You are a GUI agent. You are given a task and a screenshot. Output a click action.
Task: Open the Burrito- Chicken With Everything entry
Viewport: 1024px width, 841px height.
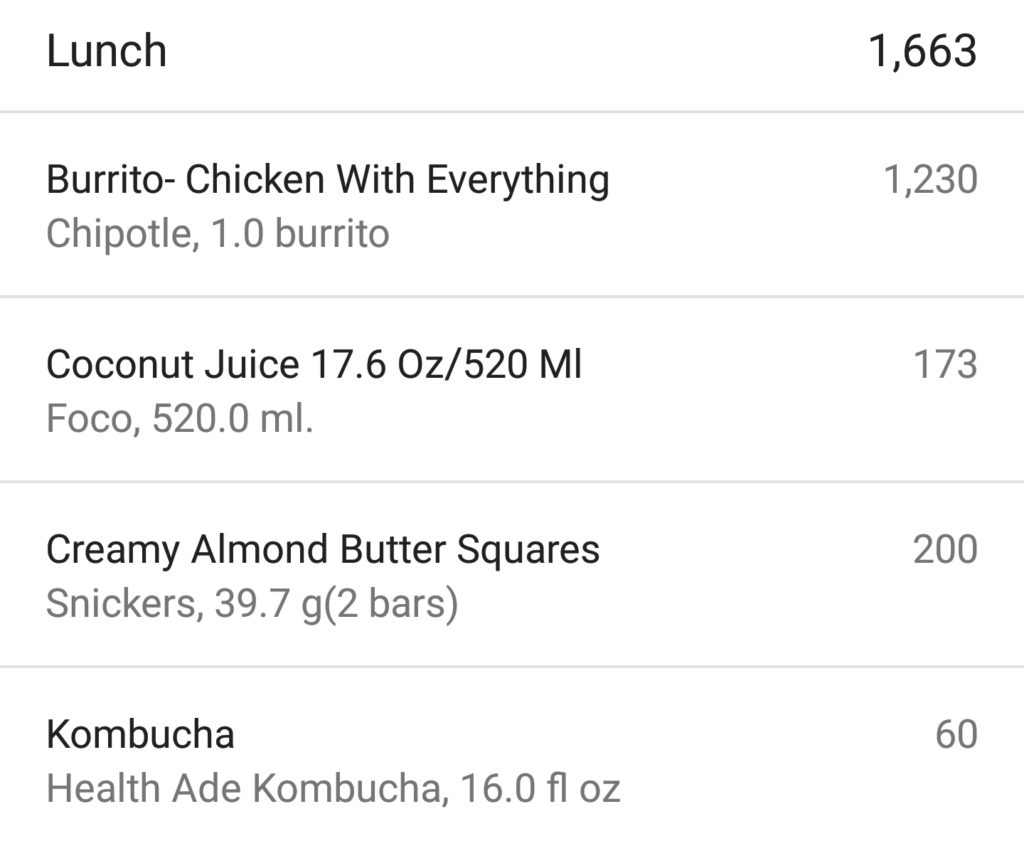326,180
